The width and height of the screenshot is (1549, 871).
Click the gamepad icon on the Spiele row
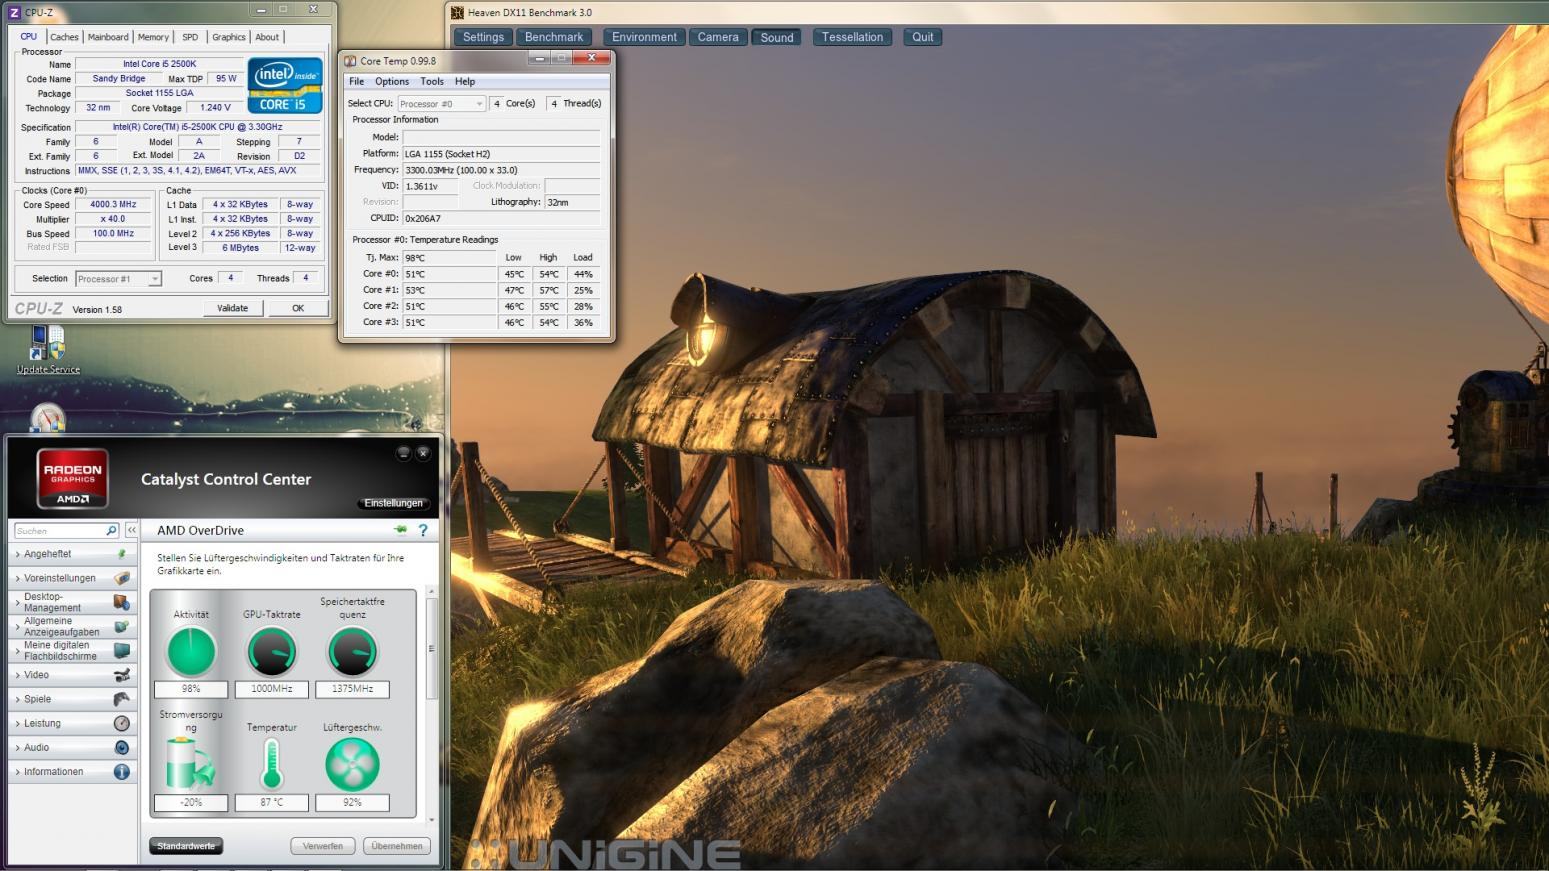point(122,699)
